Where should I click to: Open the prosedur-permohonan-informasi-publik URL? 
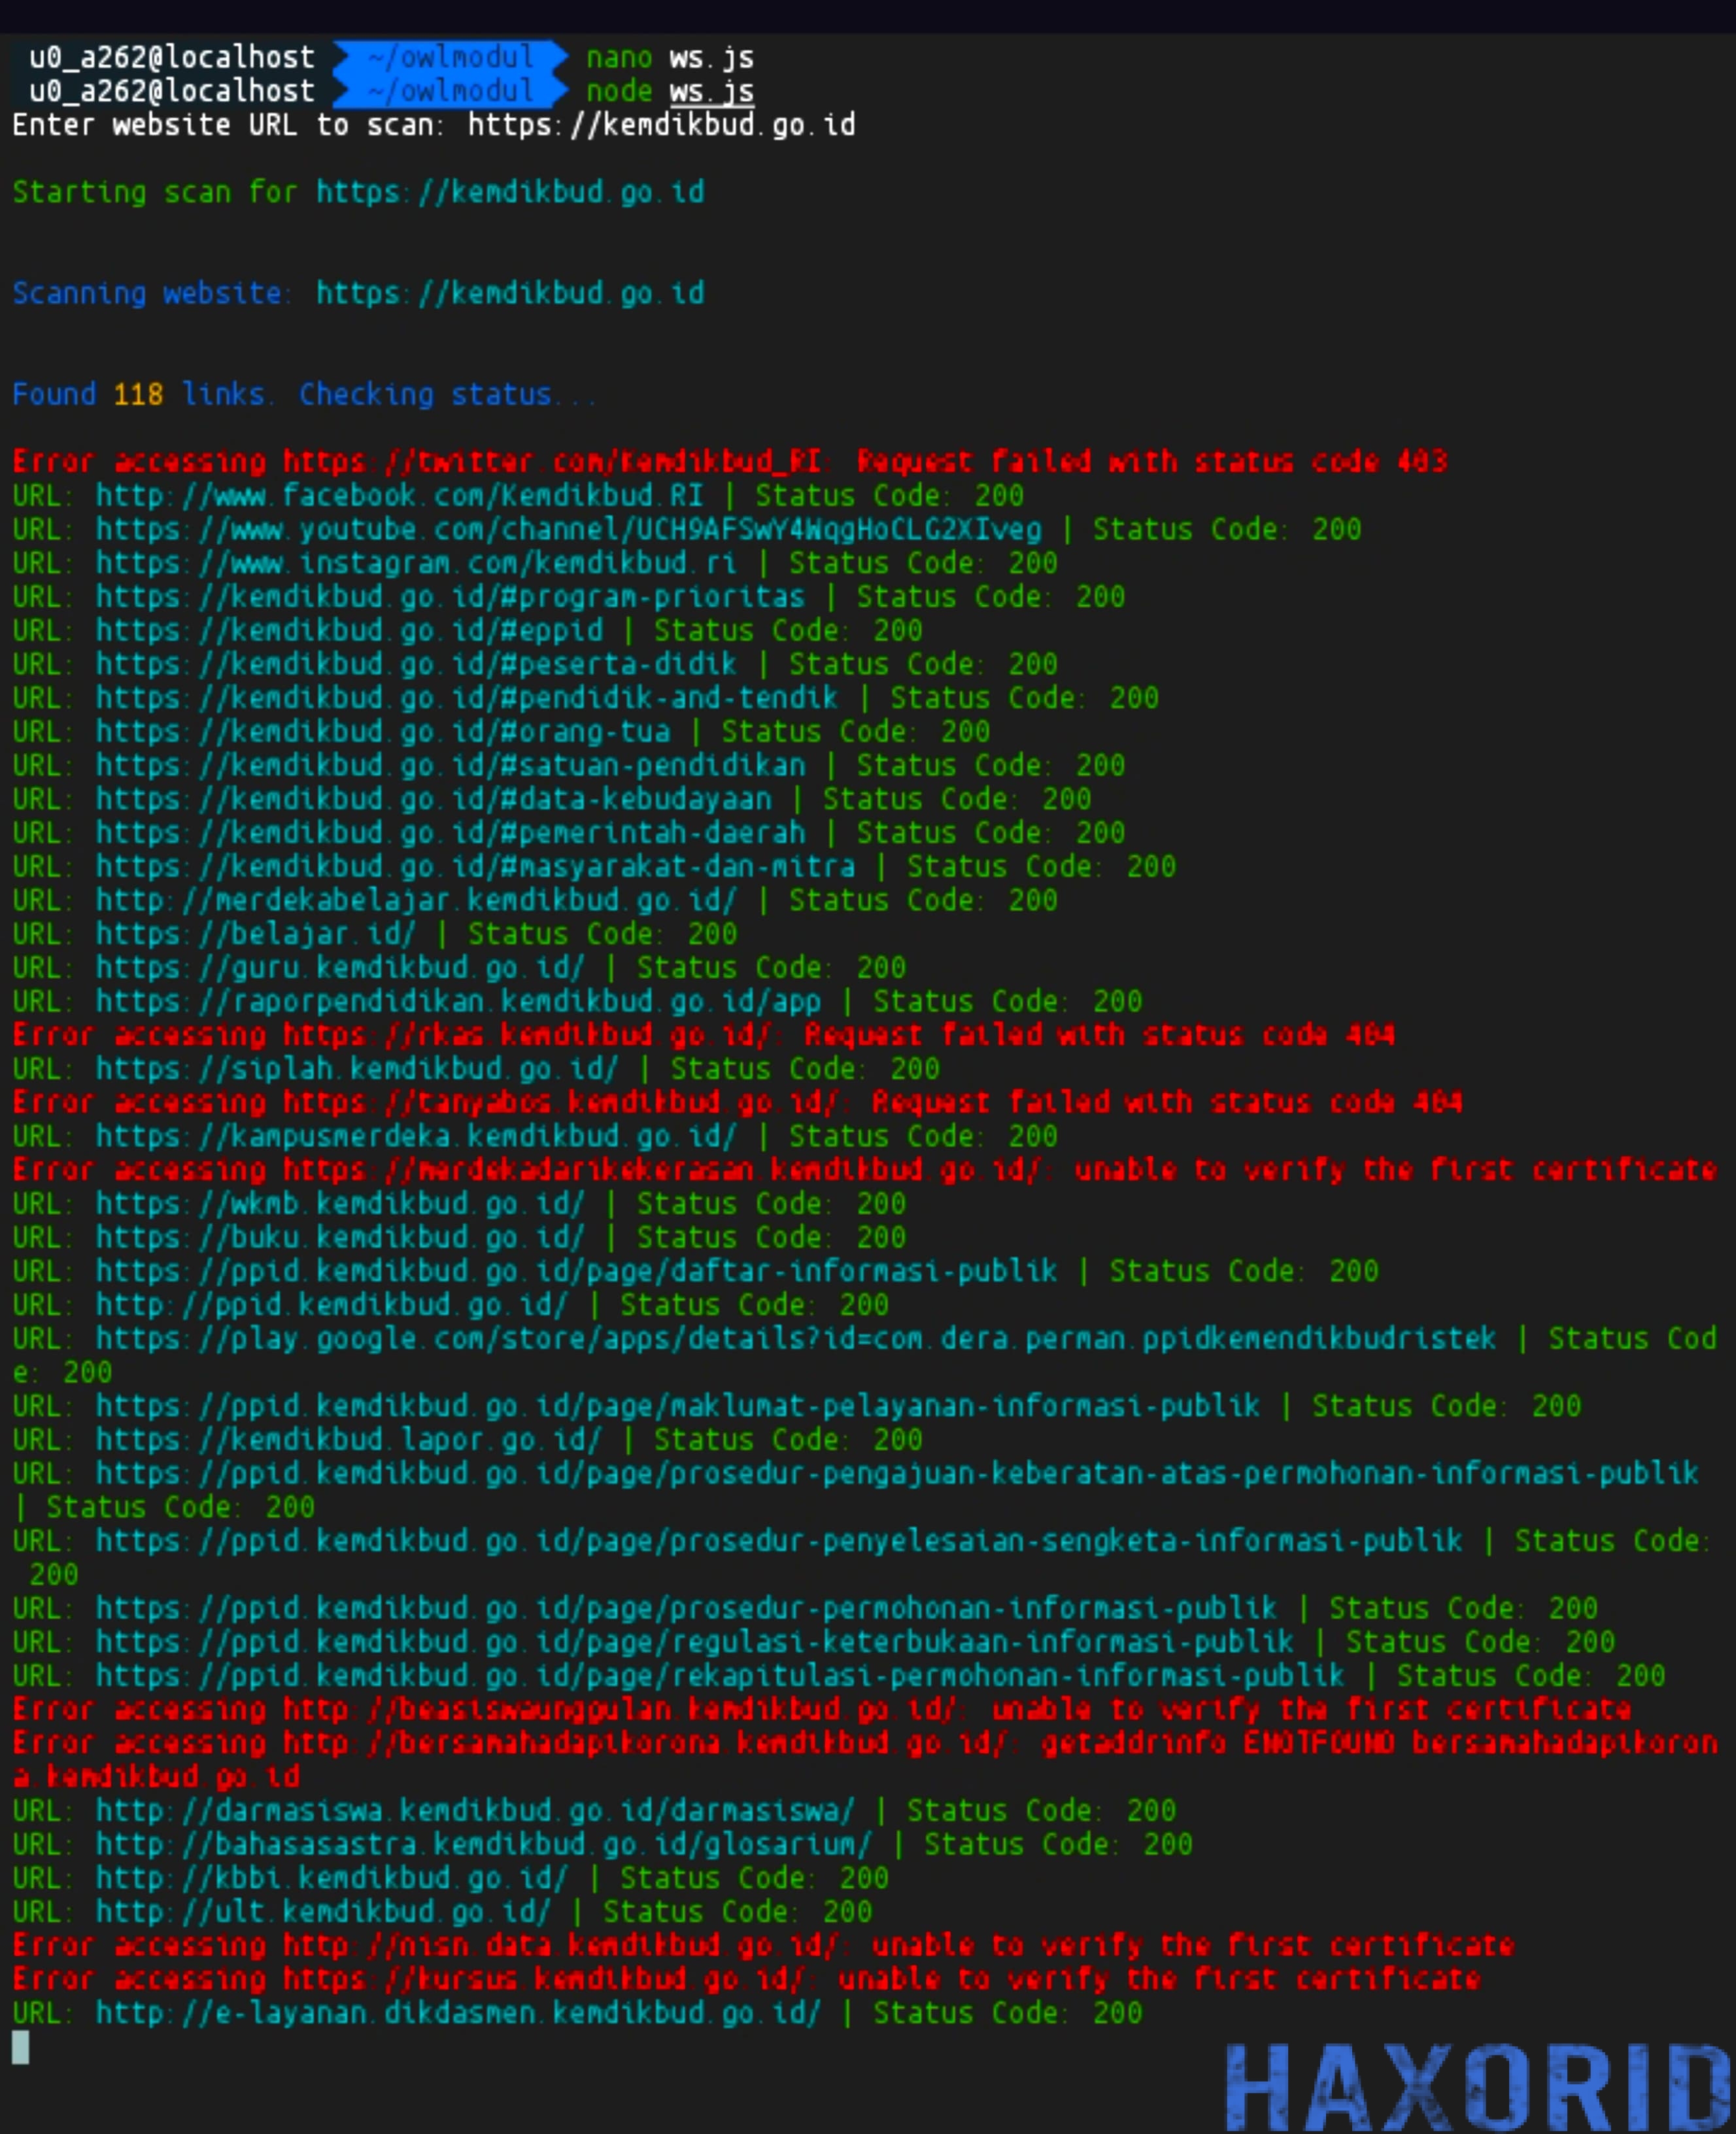[686, 1610]
